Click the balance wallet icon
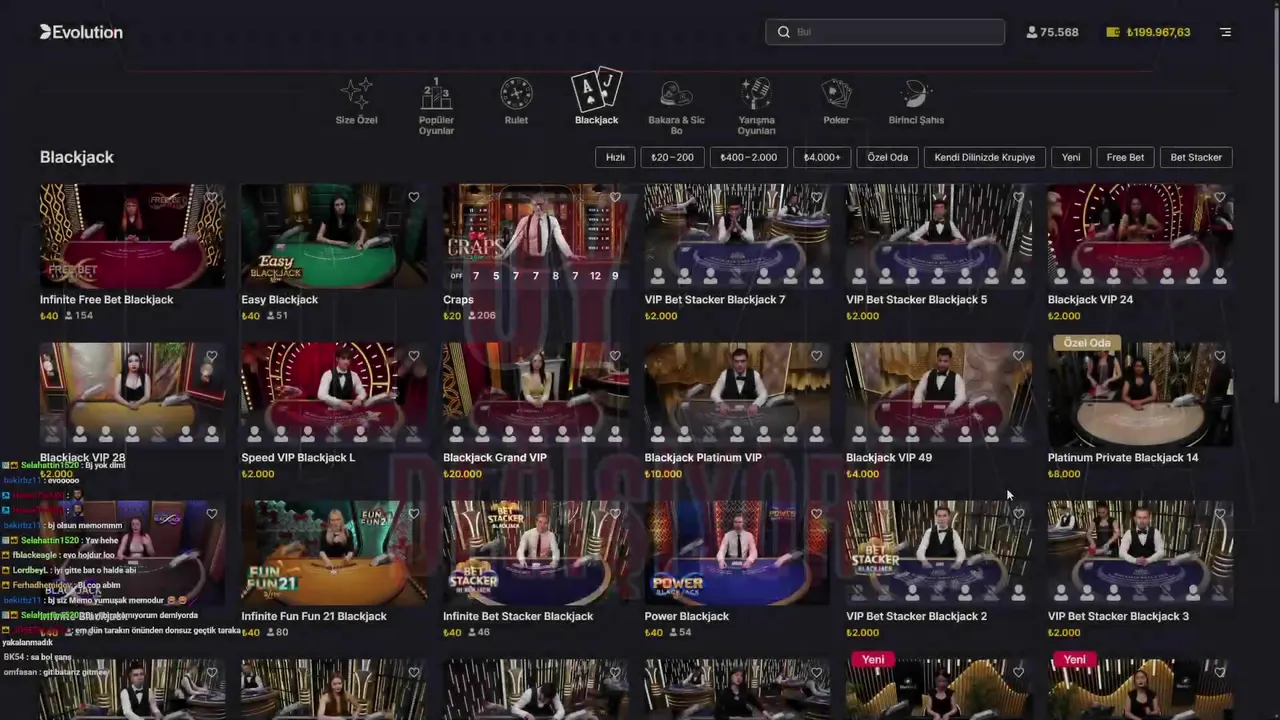1280x720 pixels. tap(1113, 32)
